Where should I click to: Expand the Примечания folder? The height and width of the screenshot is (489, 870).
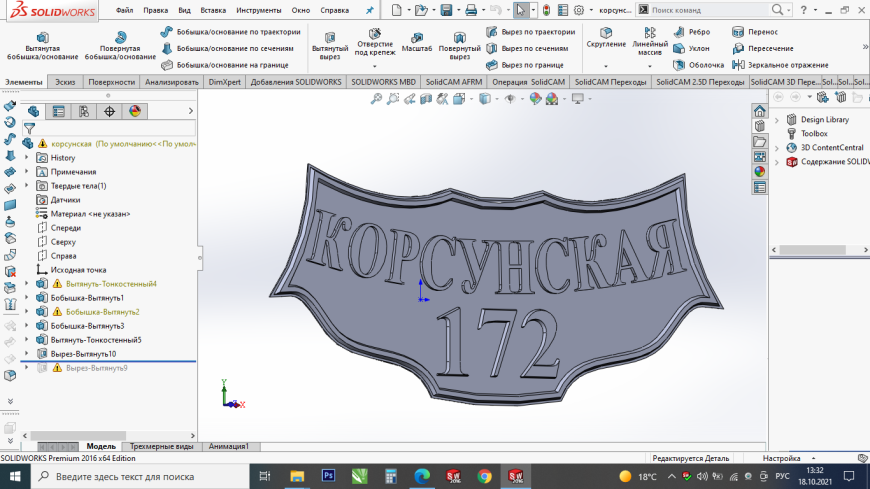tap(27, 172)
